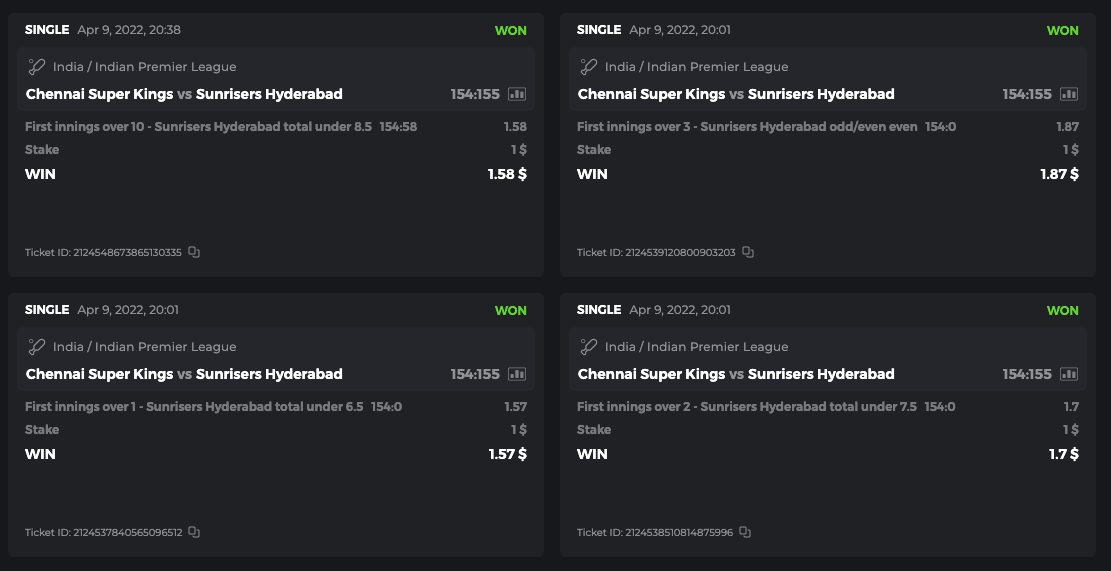Open stats icon on over 2 bet card
The width and height of the screenshot is (1111, 571).
(1069, 374)
